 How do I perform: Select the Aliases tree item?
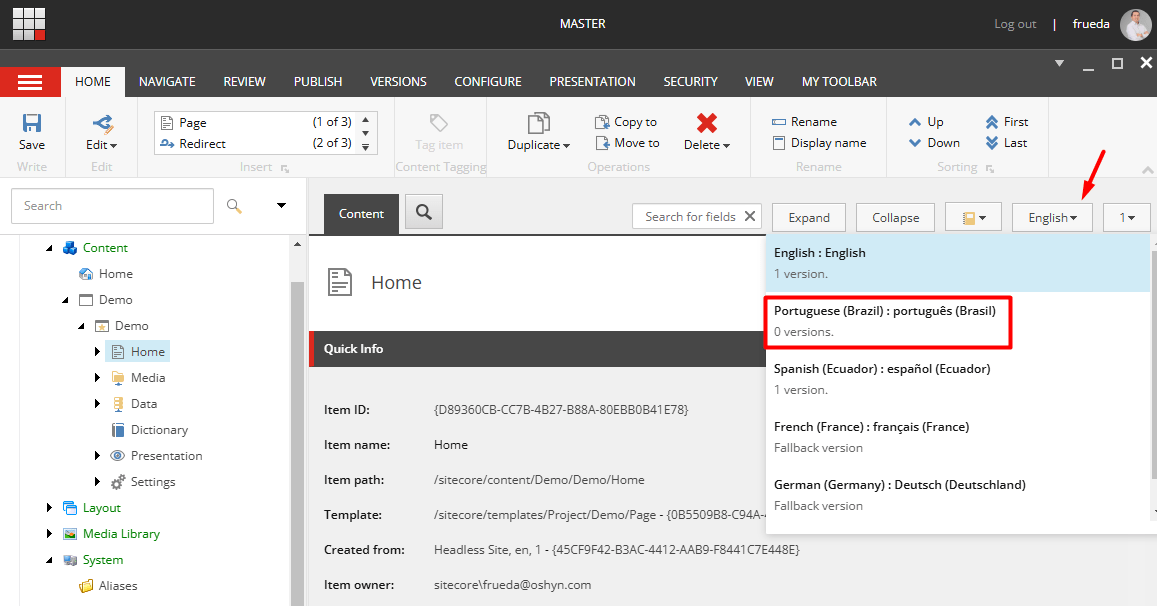108,586
